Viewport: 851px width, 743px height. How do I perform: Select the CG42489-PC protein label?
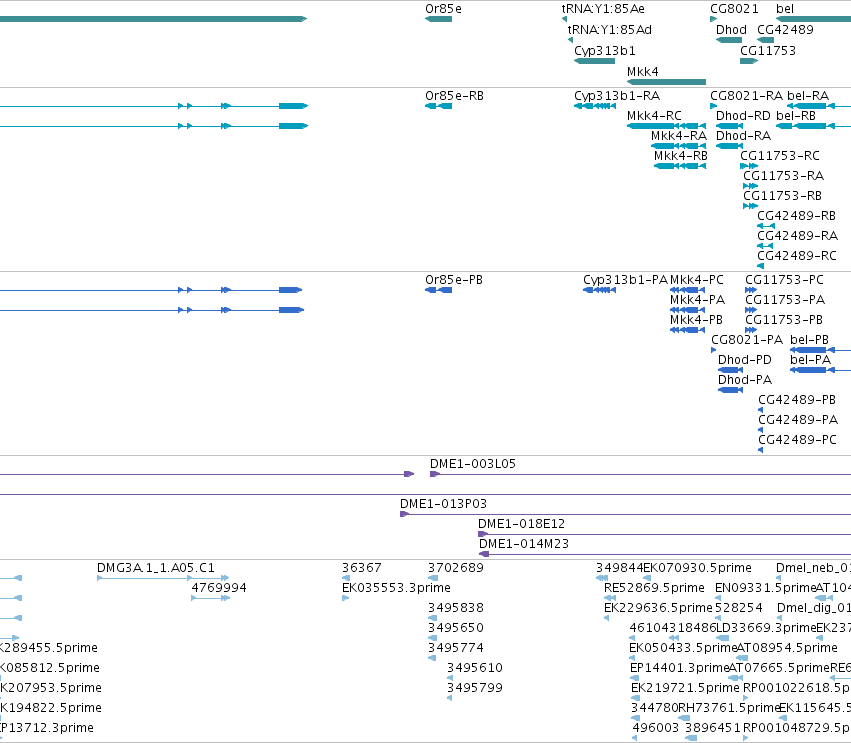coord(797,441)
